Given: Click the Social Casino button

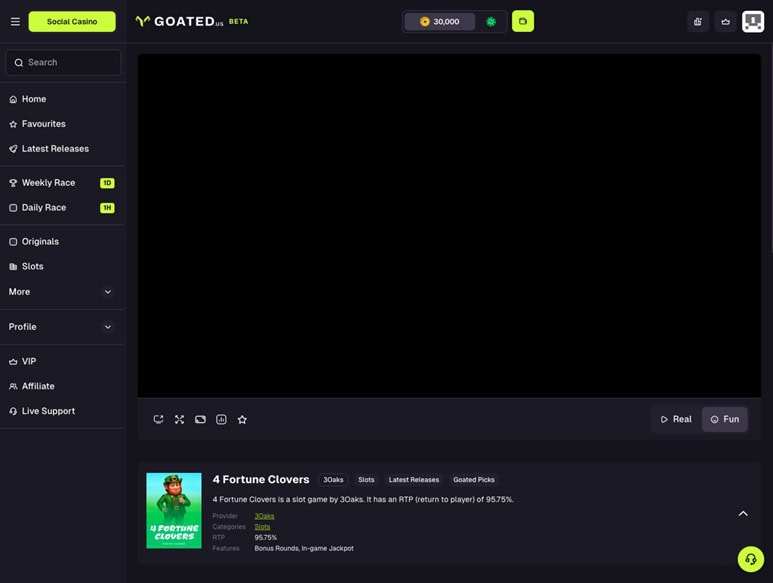Looking at the screenshot, I should [x=72, y=22].
